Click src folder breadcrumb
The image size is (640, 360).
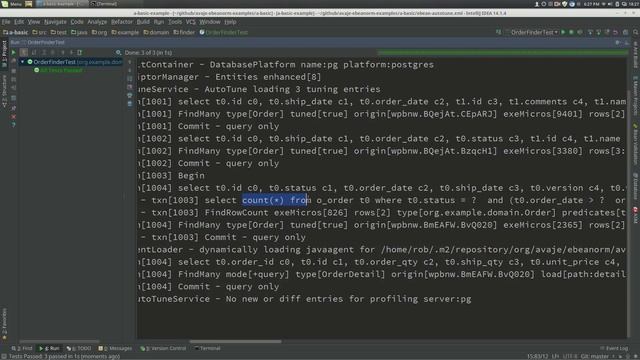click(40, 32)
